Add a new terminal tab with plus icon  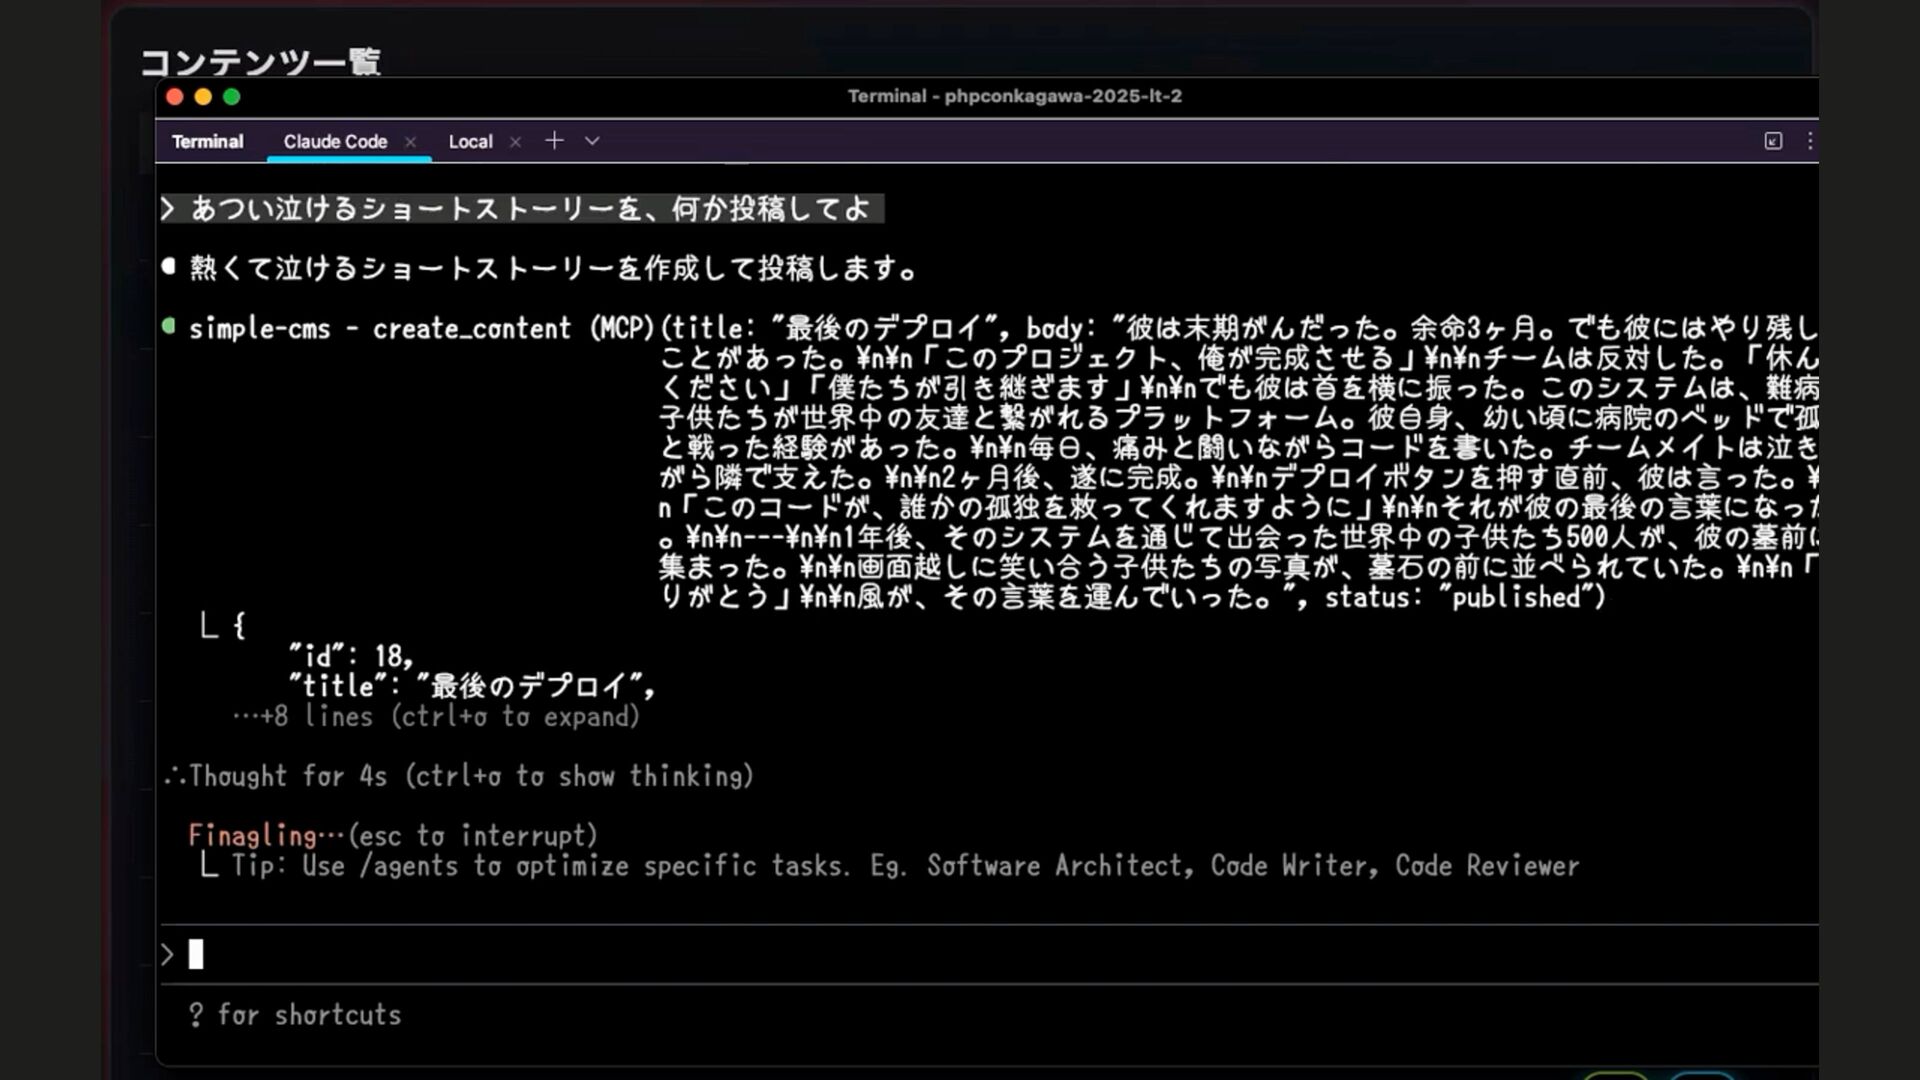(x=554, y=141)
